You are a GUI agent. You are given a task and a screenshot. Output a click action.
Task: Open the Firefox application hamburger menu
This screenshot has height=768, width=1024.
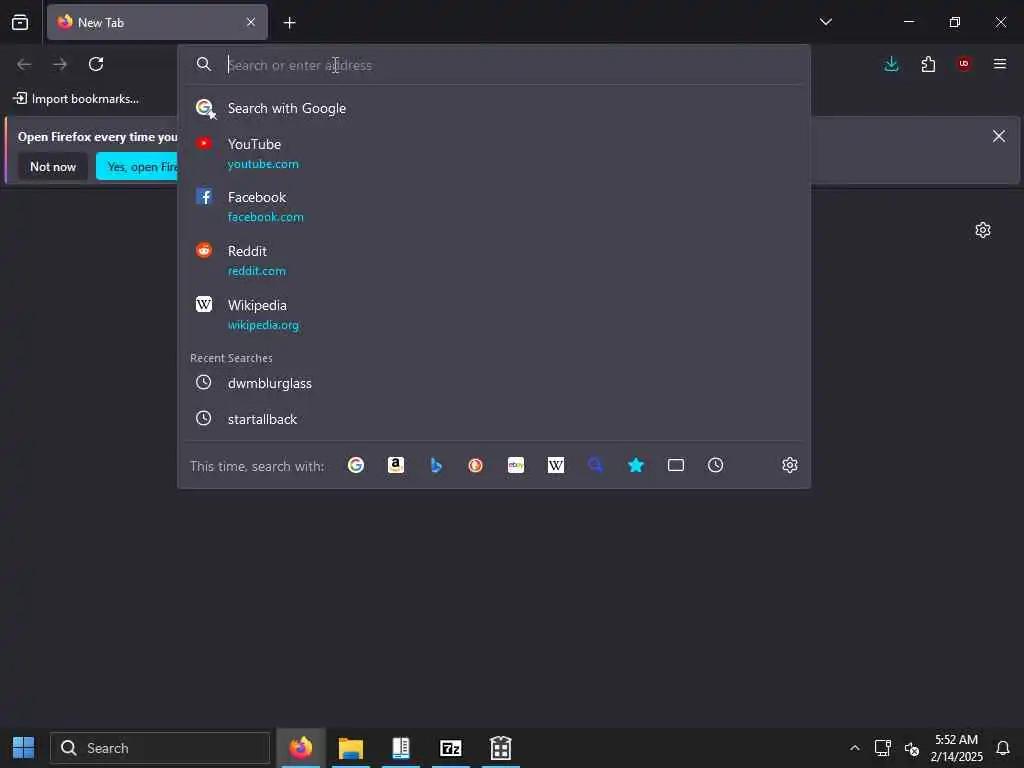tap(1000, 64)
